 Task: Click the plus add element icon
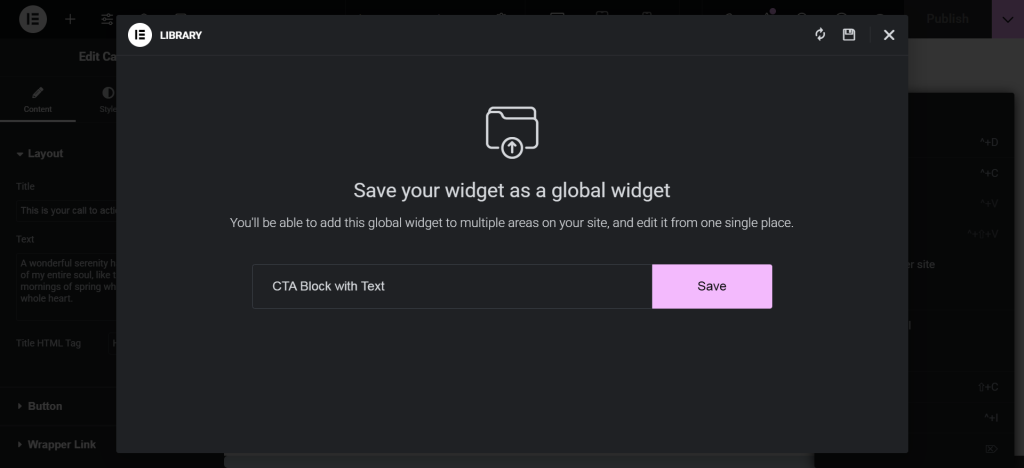point(70,19)
